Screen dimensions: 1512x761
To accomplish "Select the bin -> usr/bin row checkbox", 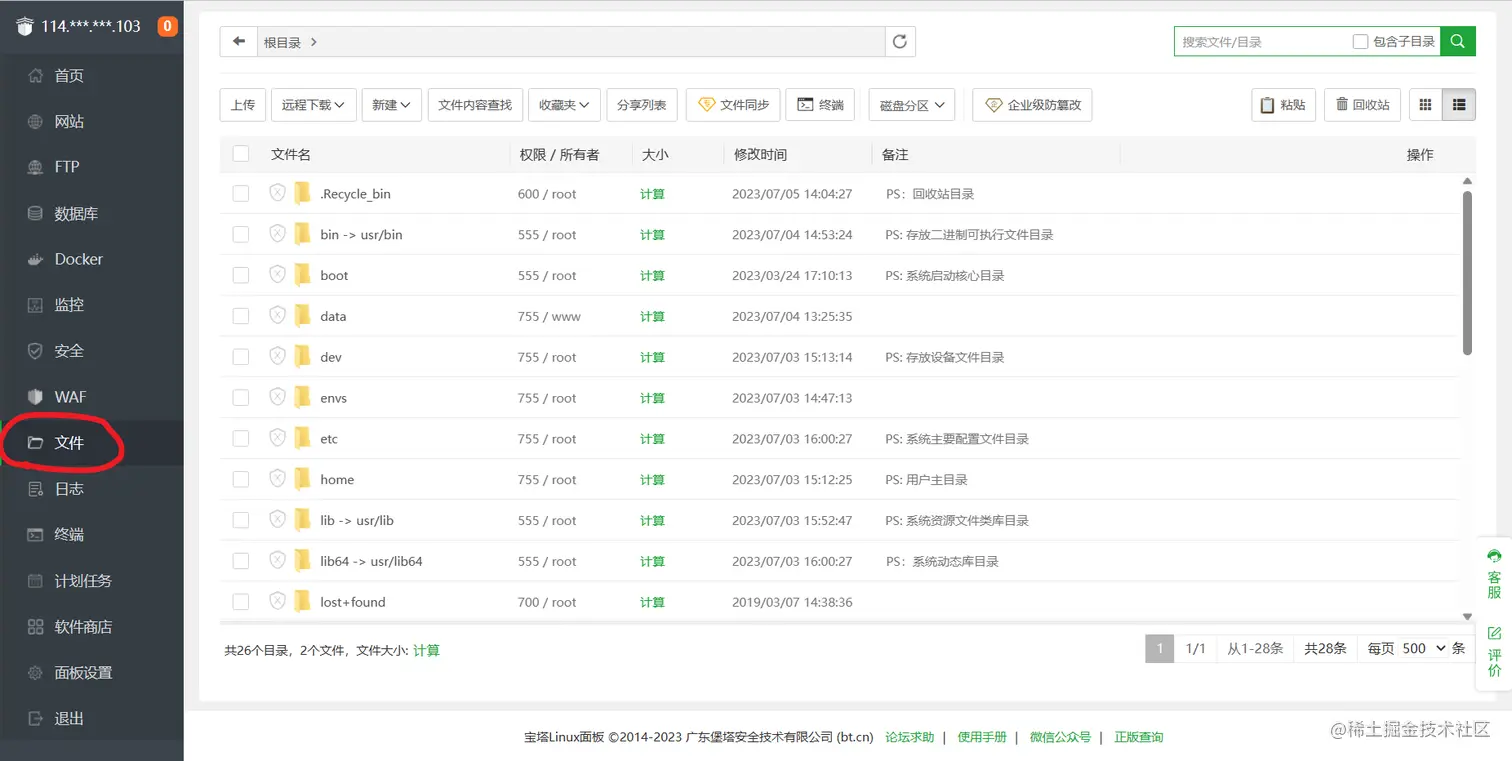I will click(241, 234).
